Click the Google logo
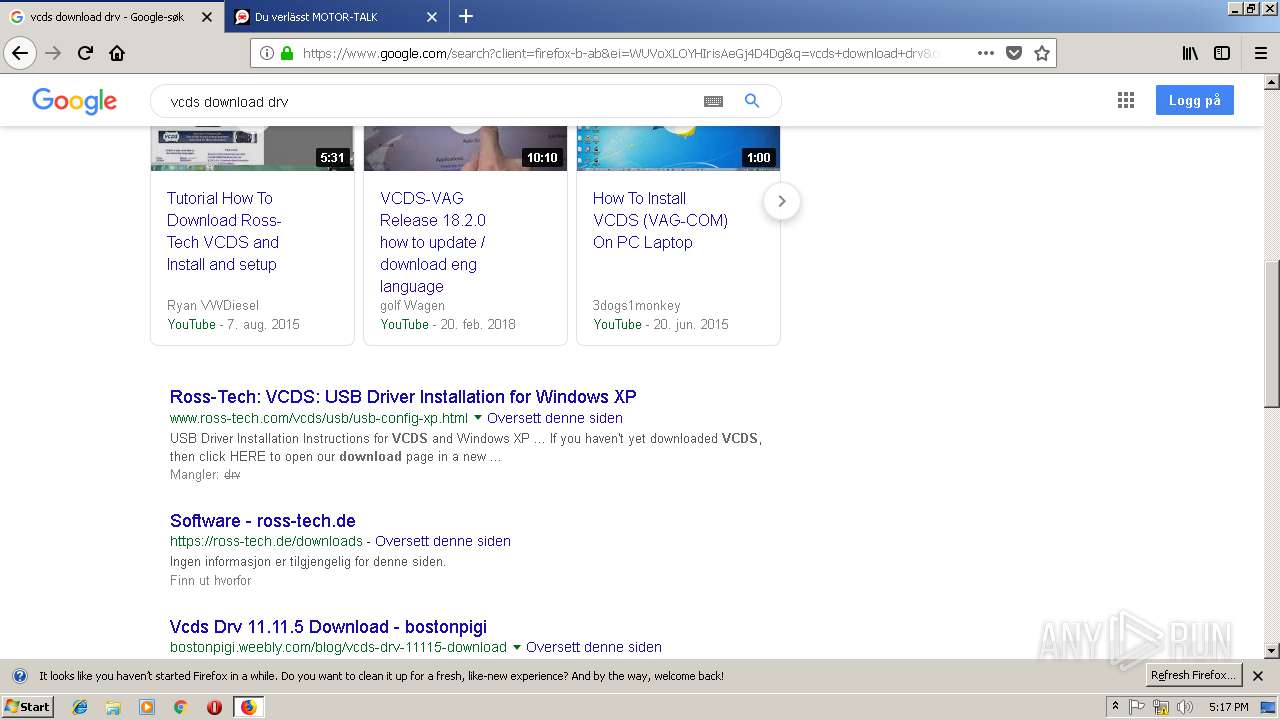The image size is (1280, 720). click(x=74, y=101)
